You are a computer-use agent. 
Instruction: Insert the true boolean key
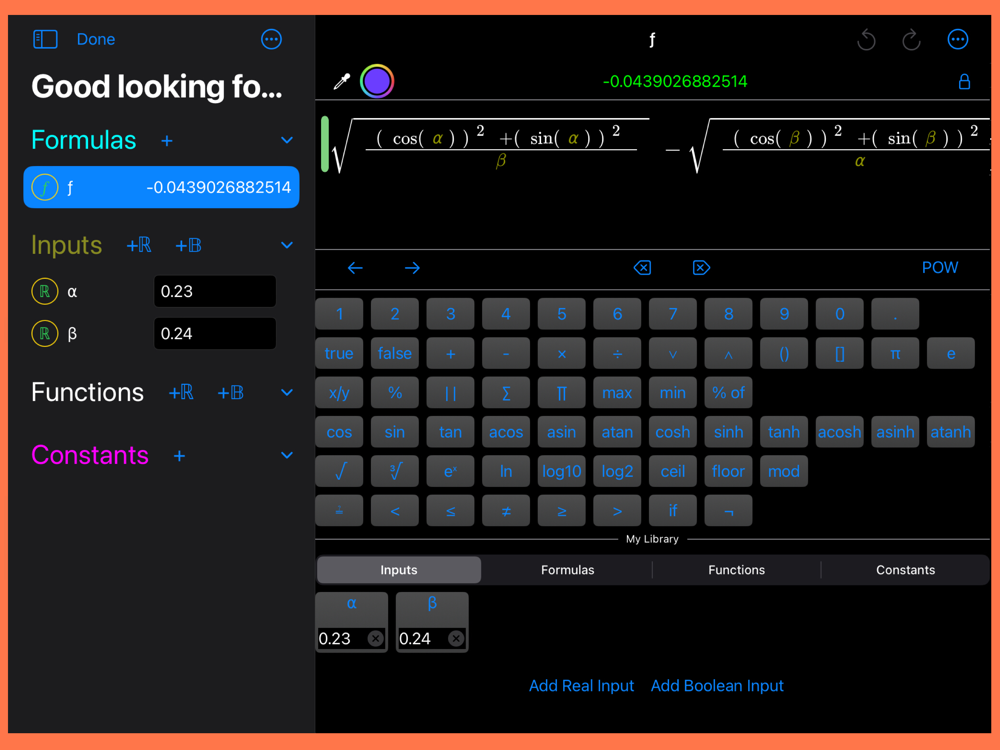pyautogui.click(x=339, y=353)
